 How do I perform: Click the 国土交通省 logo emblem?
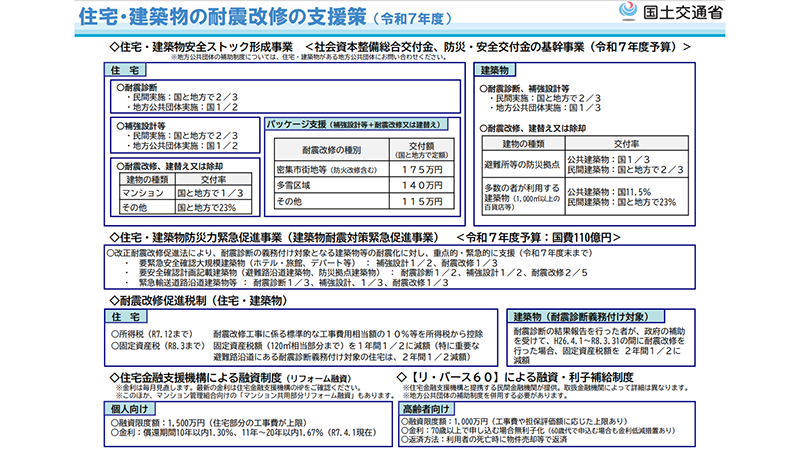tap(628, 11)
